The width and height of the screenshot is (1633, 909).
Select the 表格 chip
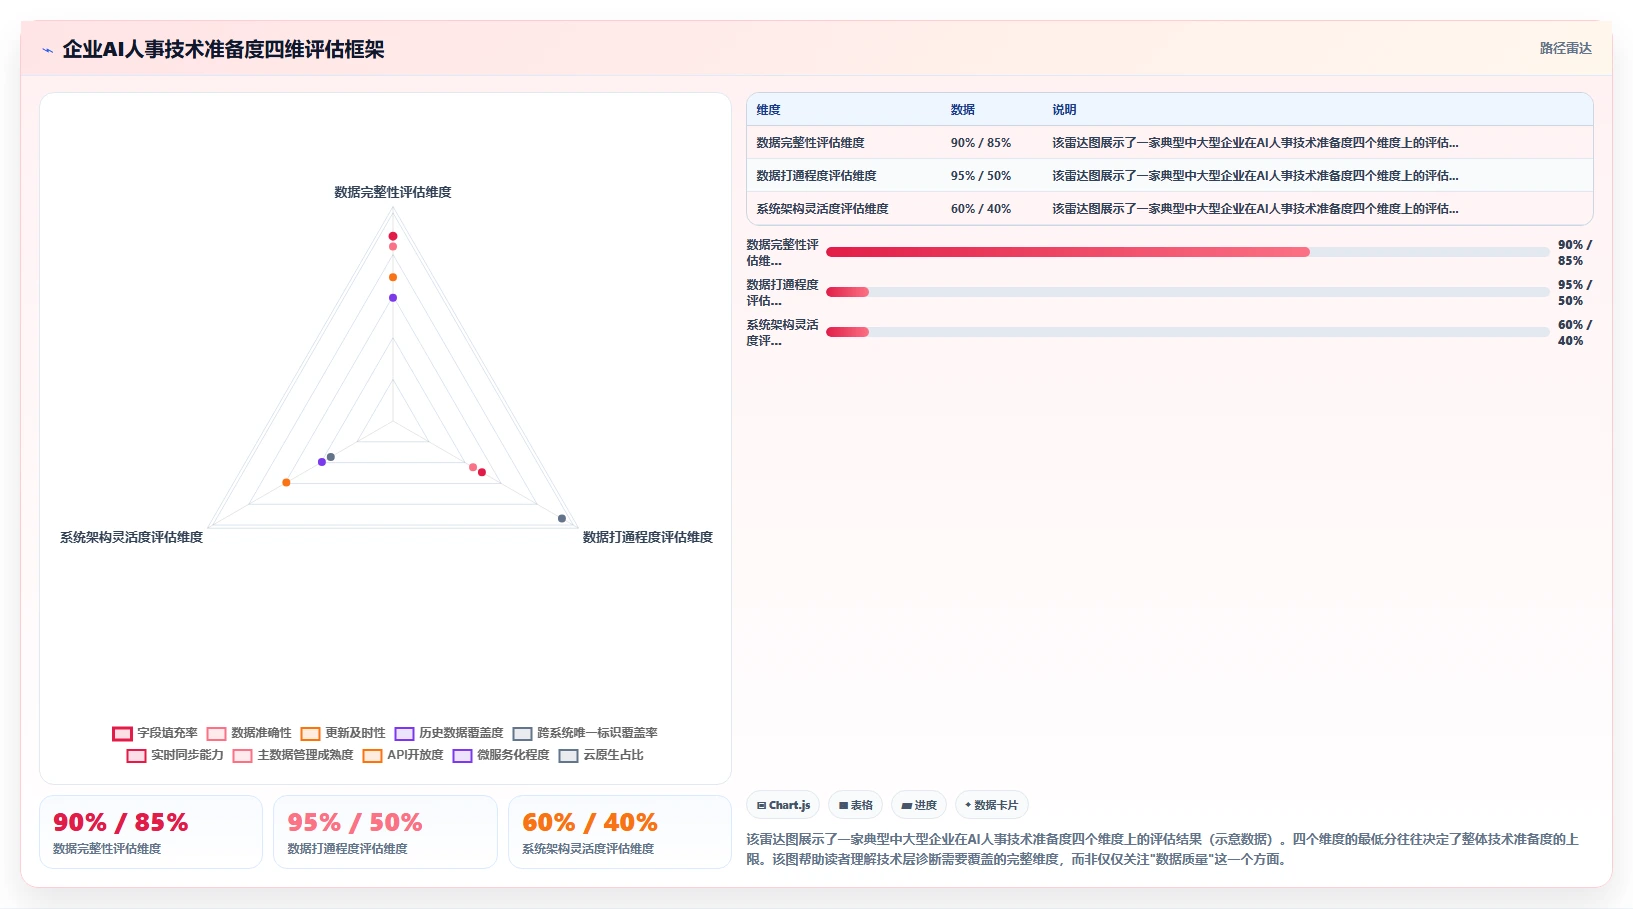pos(855,805)
